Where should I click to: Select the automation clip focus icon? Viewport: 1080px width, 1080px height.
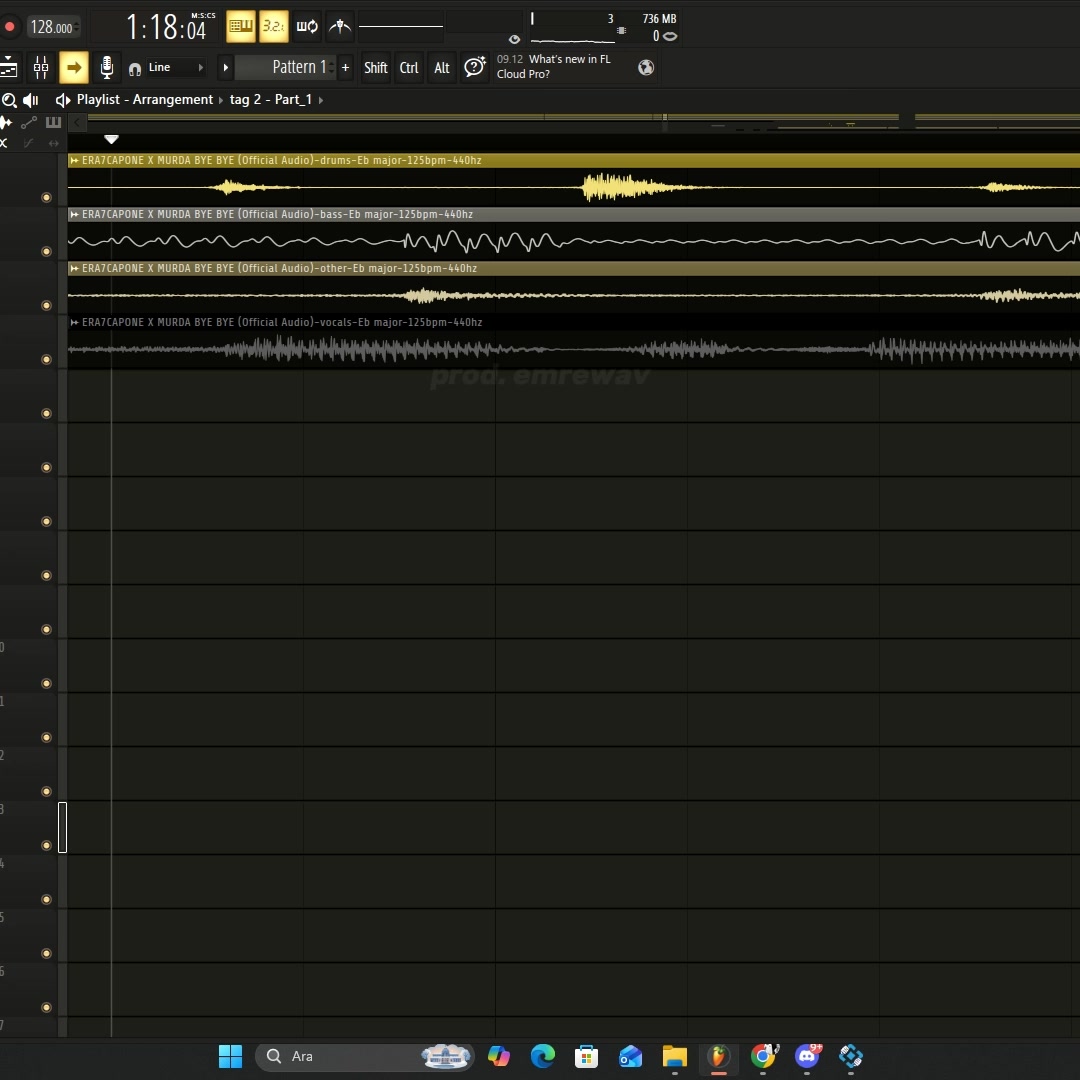coord(29,123)
